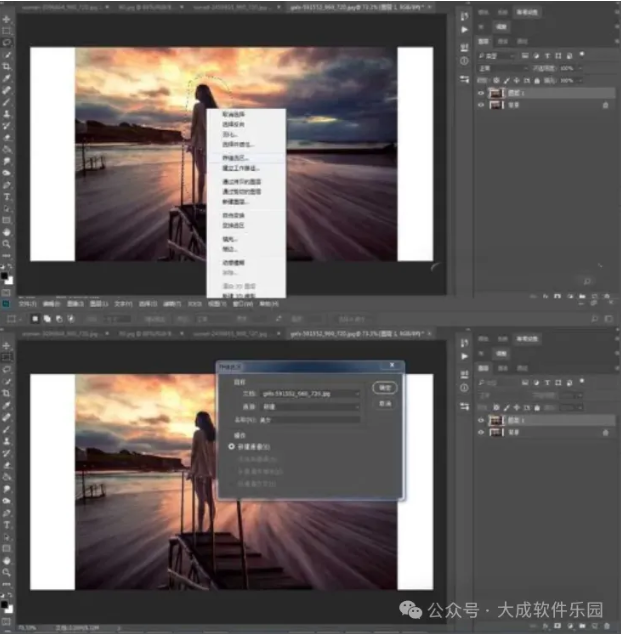Image resolution: width=621 pixels, height=634 pixels.
Task: Select the Crop tool in the upper toolbar
Action: [x=7, y=66]
